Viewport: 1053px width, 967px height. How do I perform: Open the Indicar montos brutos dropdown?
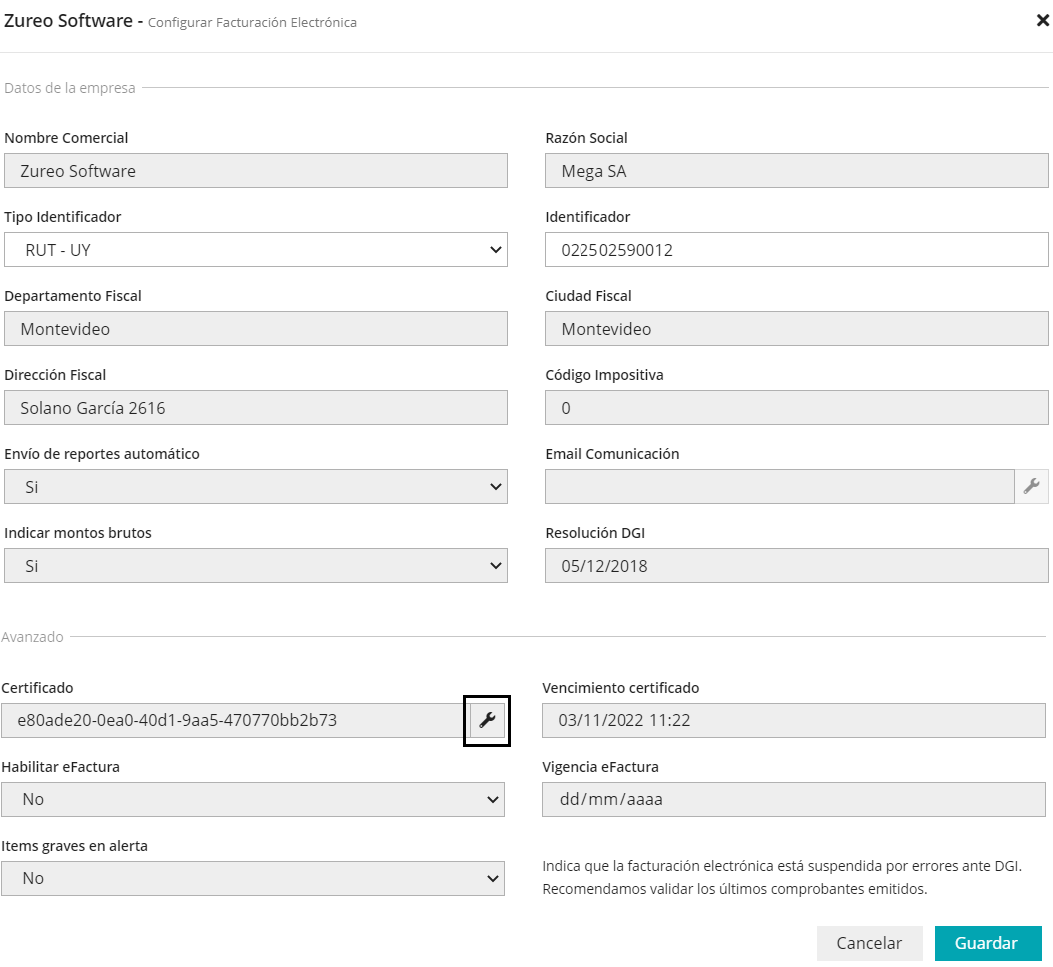tap(256, 566)
